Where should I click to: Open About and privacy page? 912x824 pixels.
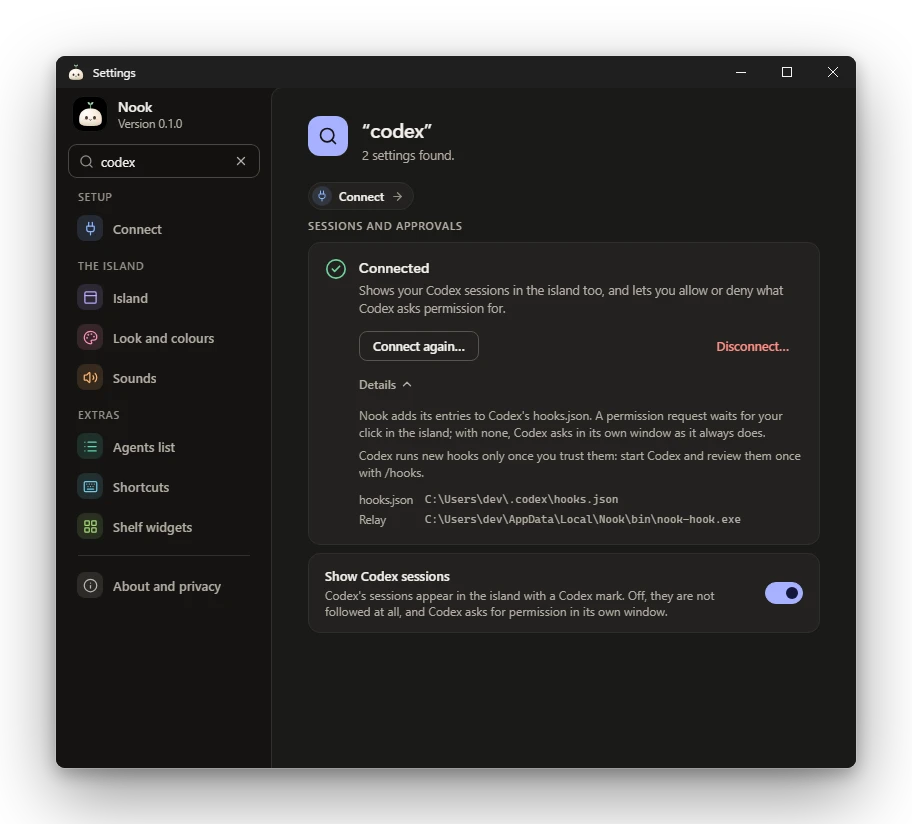[x=167, y=586]
